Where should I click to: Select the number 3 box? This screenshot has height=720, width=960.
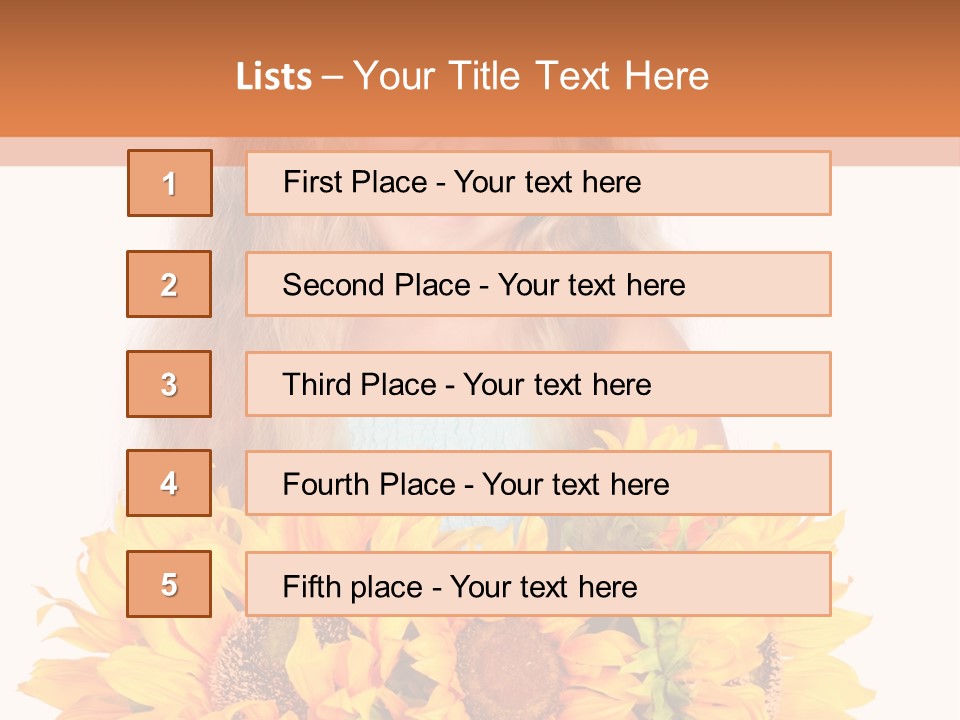click(x=169, y=384)
